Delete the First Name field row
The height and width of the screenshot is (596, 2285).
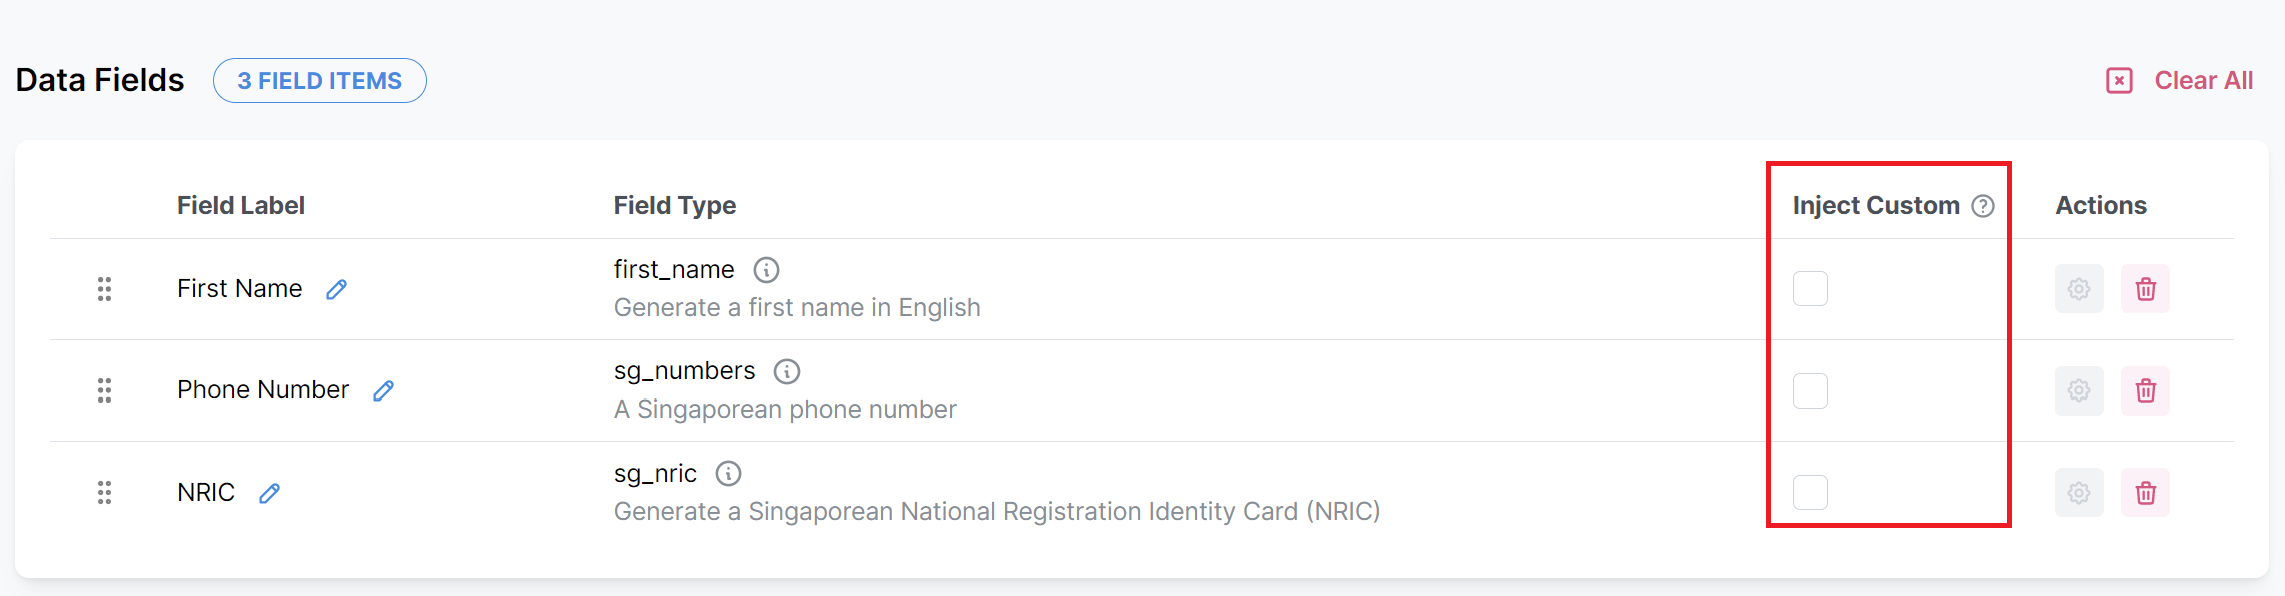[x=2145, y=289]
